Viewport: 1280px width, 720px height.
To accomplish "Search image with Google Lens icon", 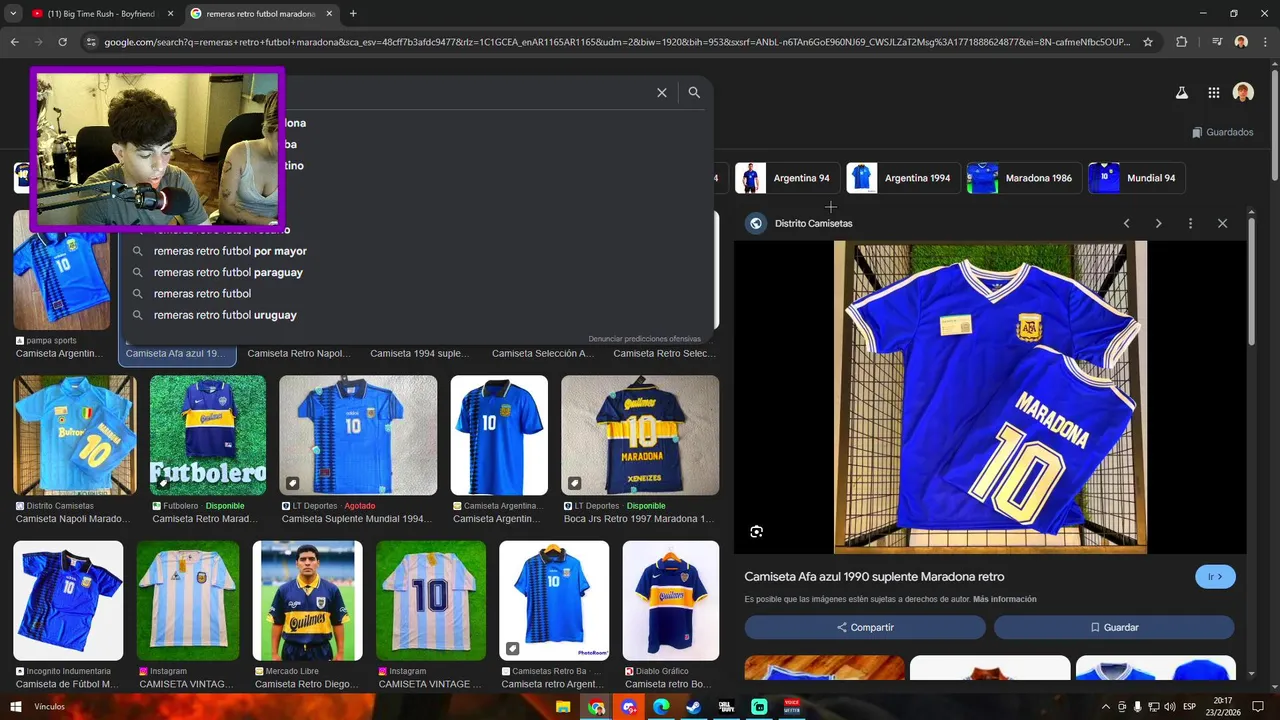I will click(756, 532).
